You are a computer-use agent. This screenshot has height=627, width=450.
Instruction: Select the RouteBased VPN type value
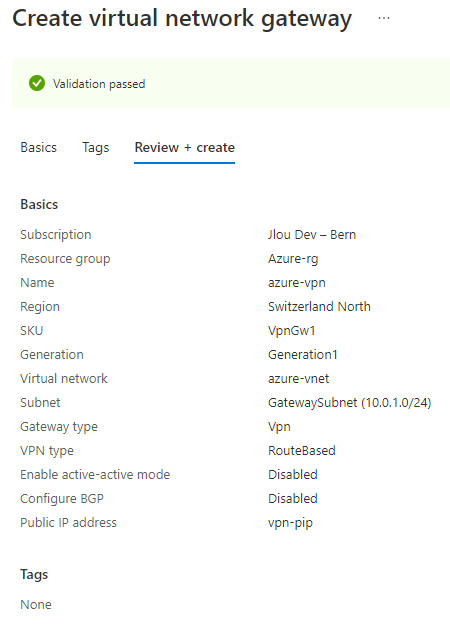(x=302, y=451)
